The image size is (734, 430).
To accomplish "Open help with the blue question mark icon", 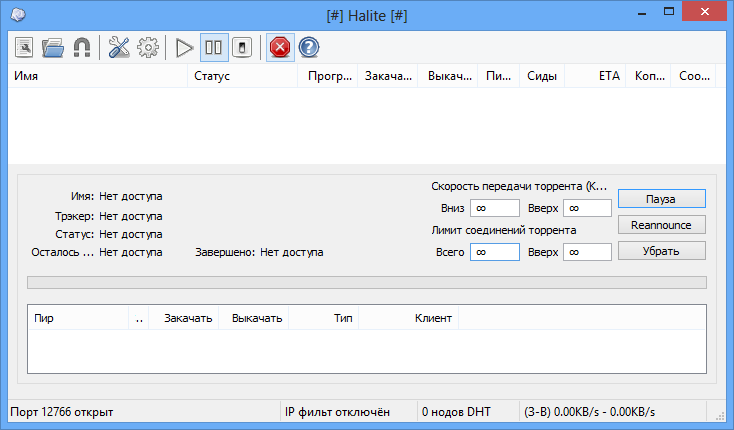I will point(309,47).
